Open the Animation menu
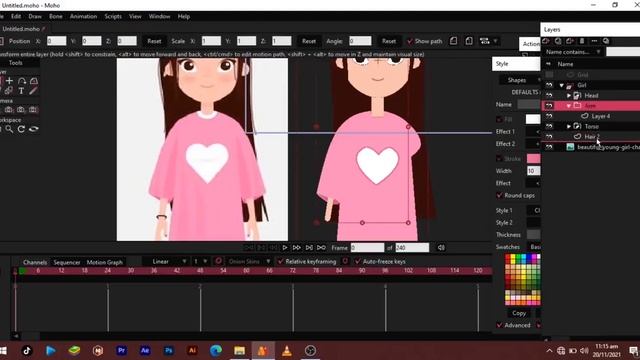This screenshot has width=640, height=360. [x=83, y=16]
